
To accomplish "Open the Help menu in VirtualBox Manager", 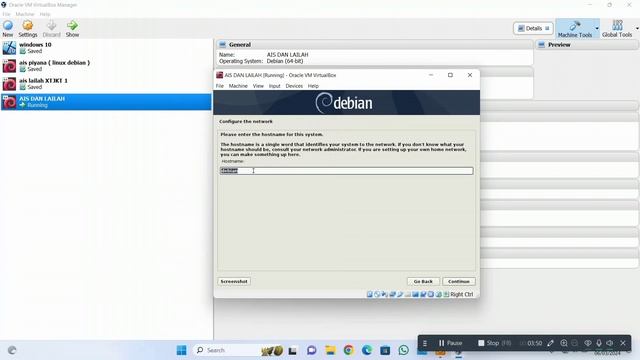I will (x=45, y=14).
